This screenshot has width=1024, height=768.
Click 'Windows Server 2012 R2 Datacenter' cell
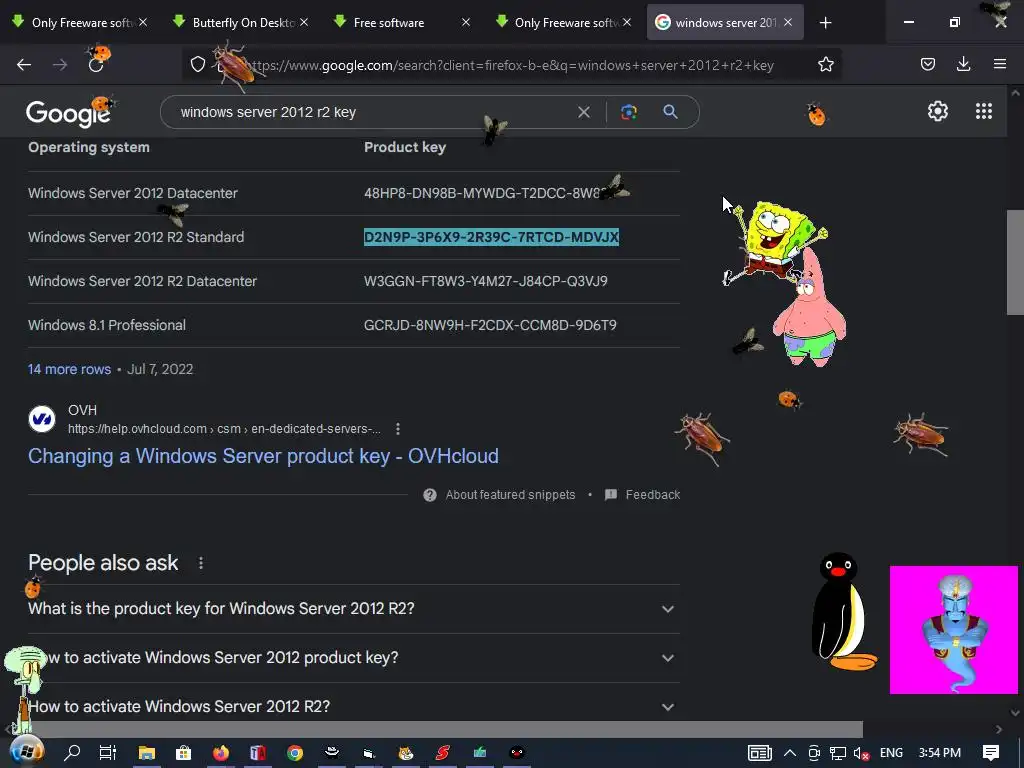(x=142, y=281)
